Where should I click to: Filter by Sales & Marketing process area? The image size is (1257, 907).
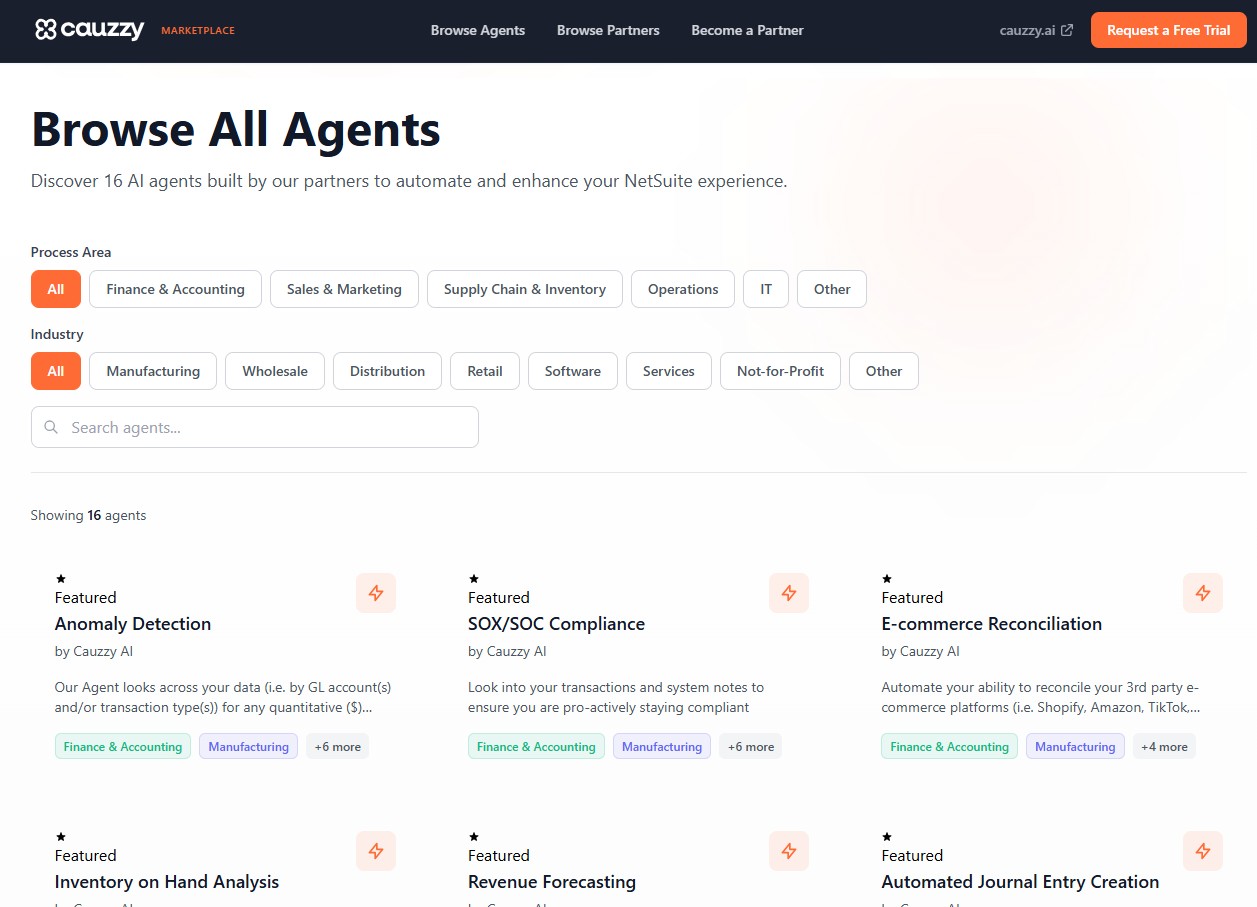point(344,289)
